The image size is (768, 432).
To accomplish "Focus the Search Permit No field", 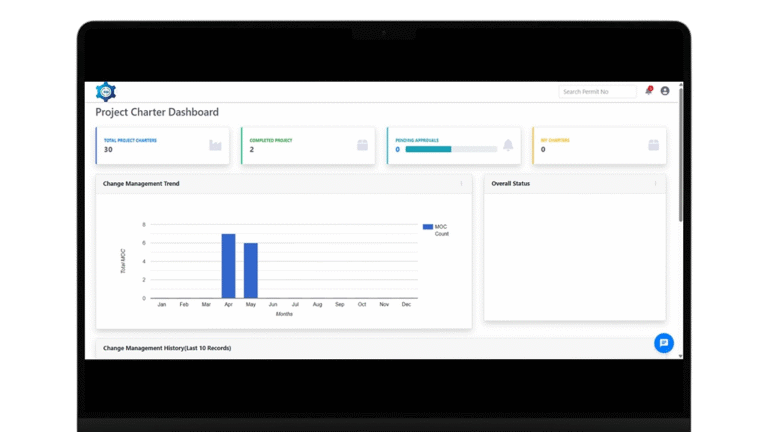I will click(596, 92).
